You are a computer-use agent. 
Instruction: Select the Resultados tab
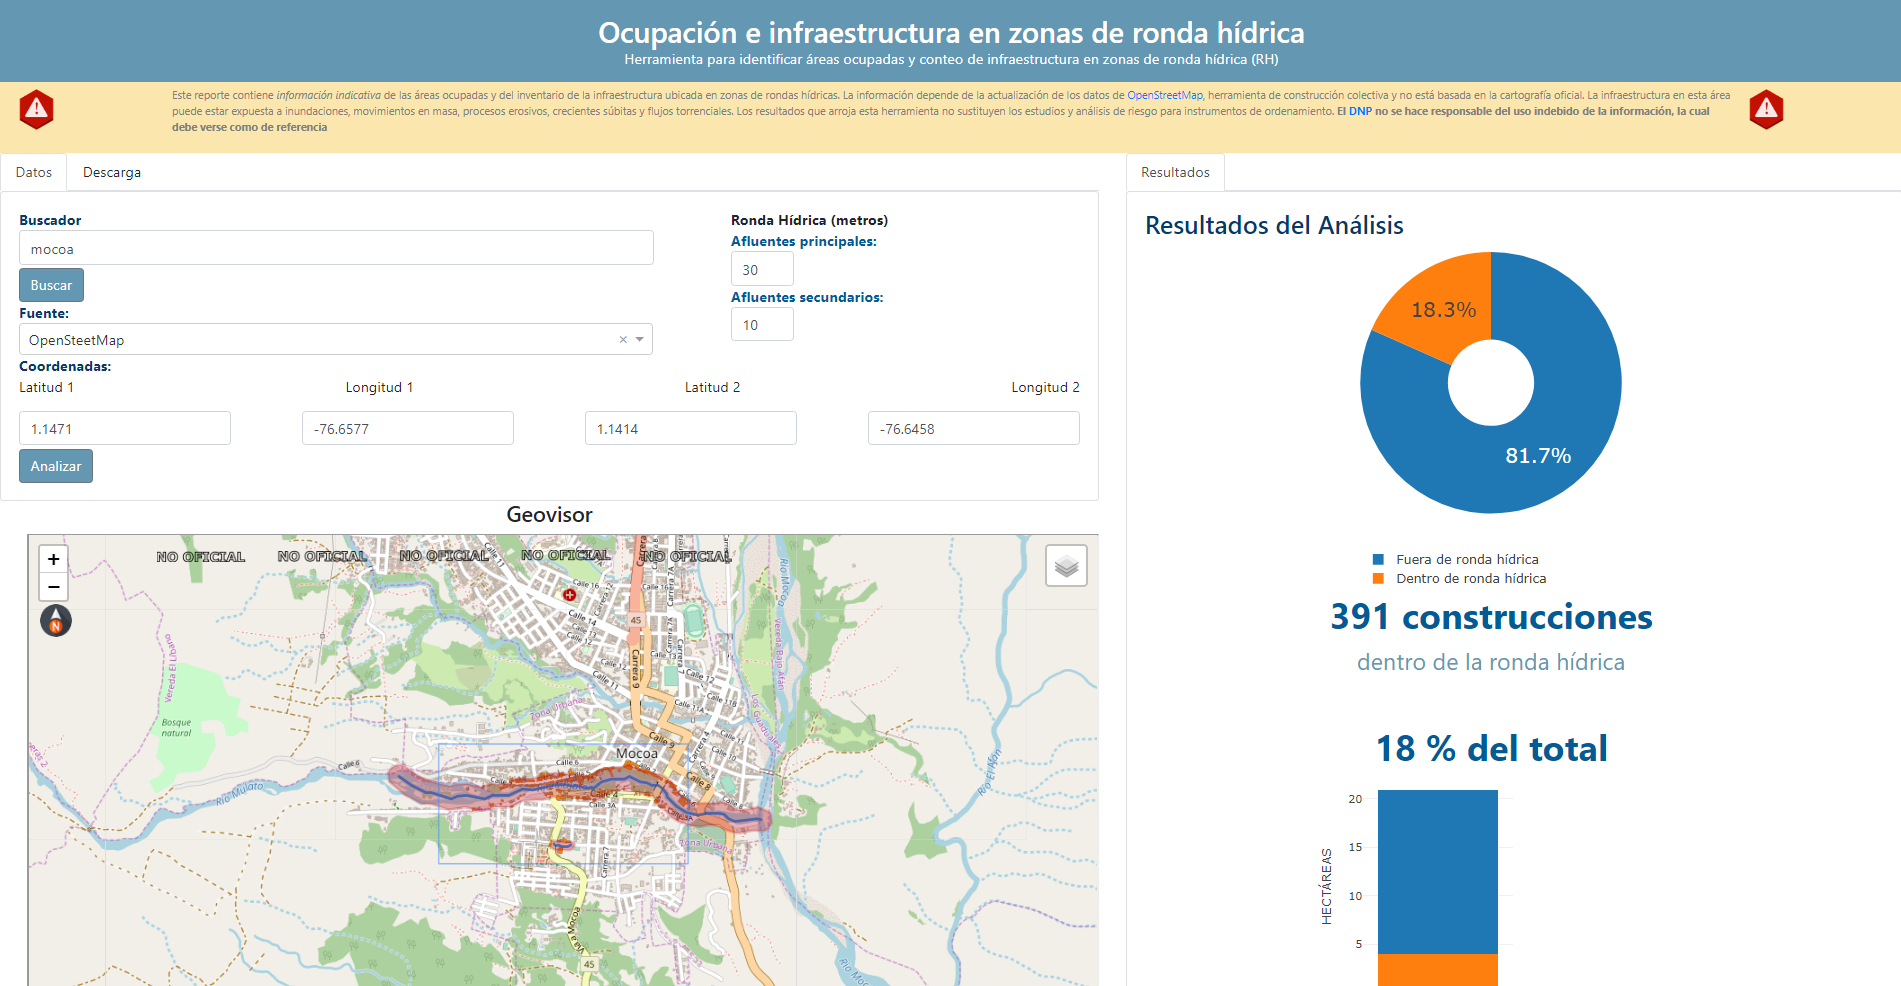pyautogui.click(x=1175, y=172)
